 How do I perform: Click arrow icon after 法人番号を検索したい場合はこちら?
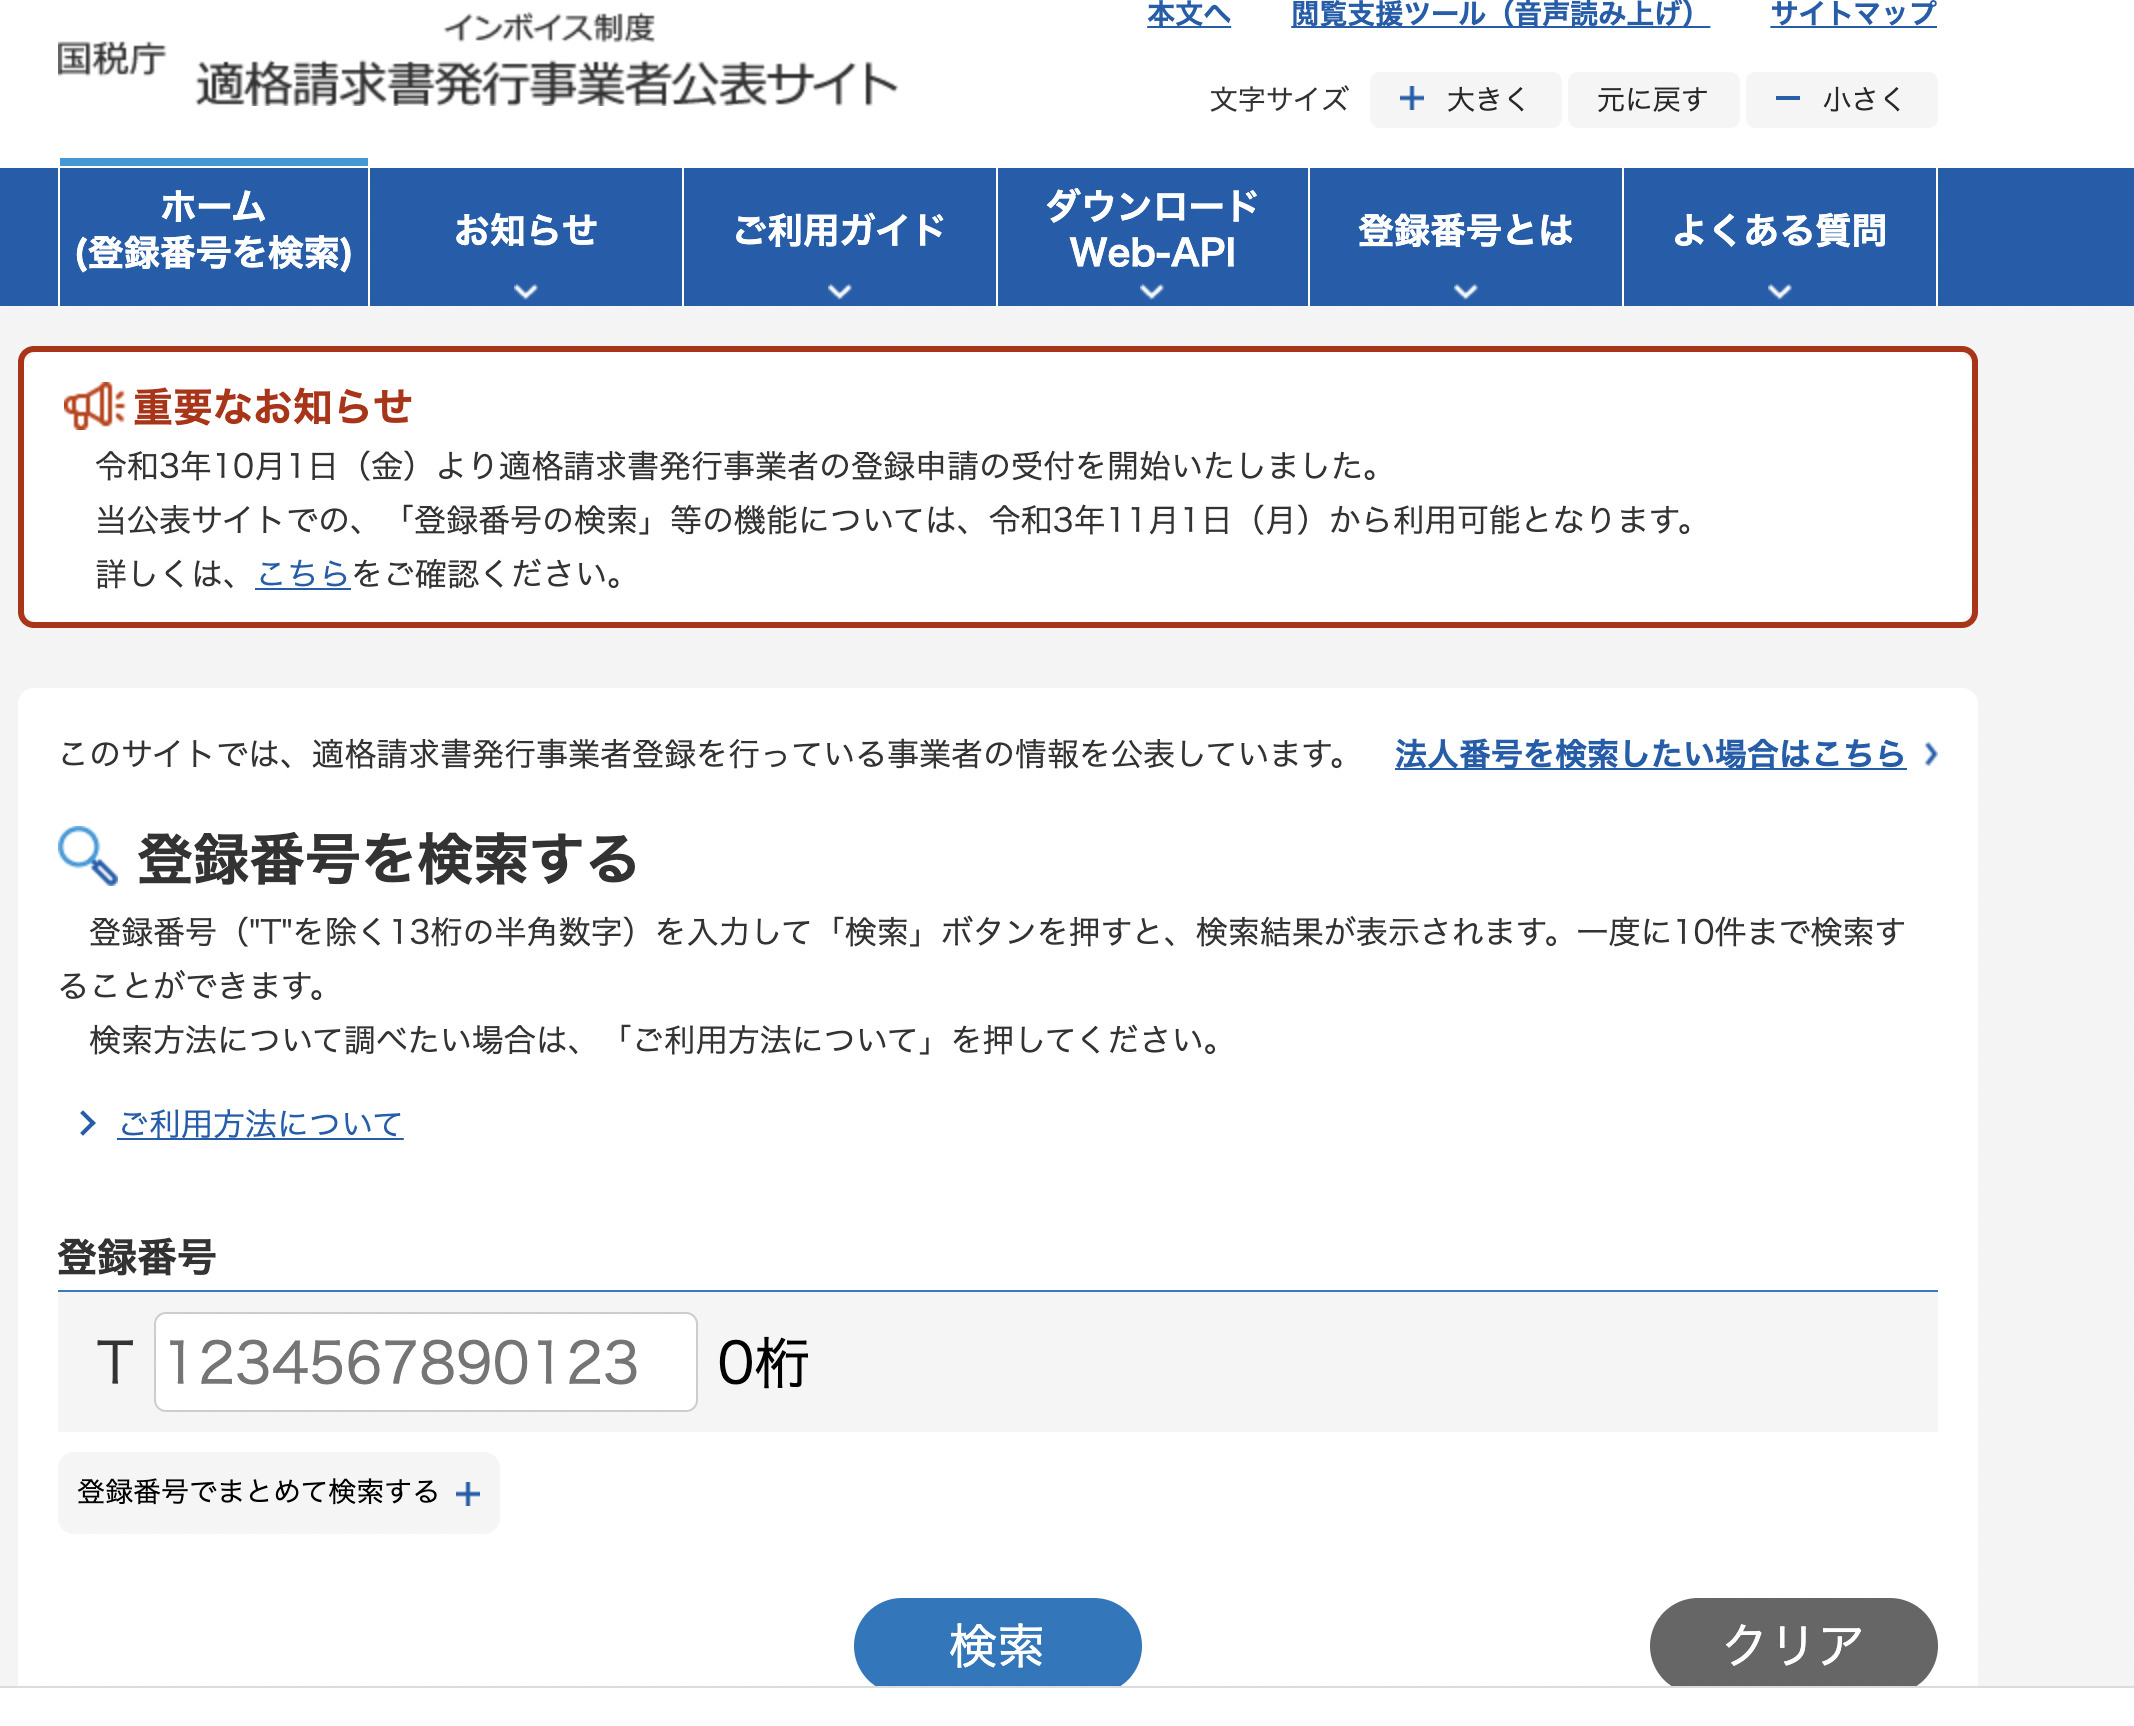coord(1931,754)
